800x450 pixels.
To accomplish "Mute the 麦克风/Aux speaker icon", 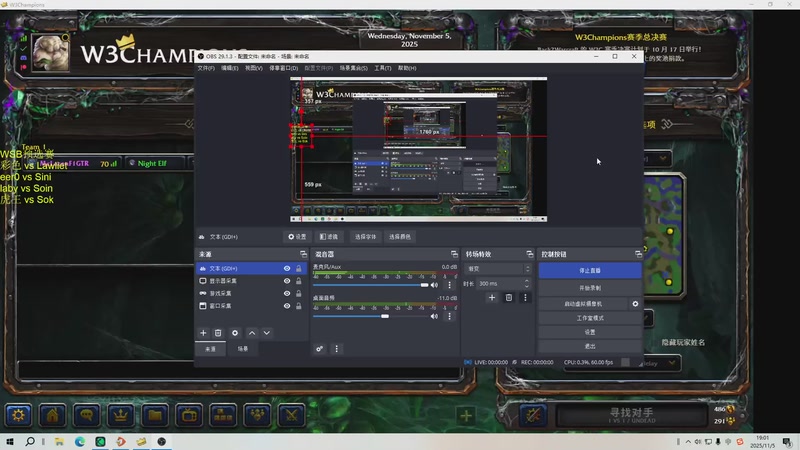I will pos(434,285).
